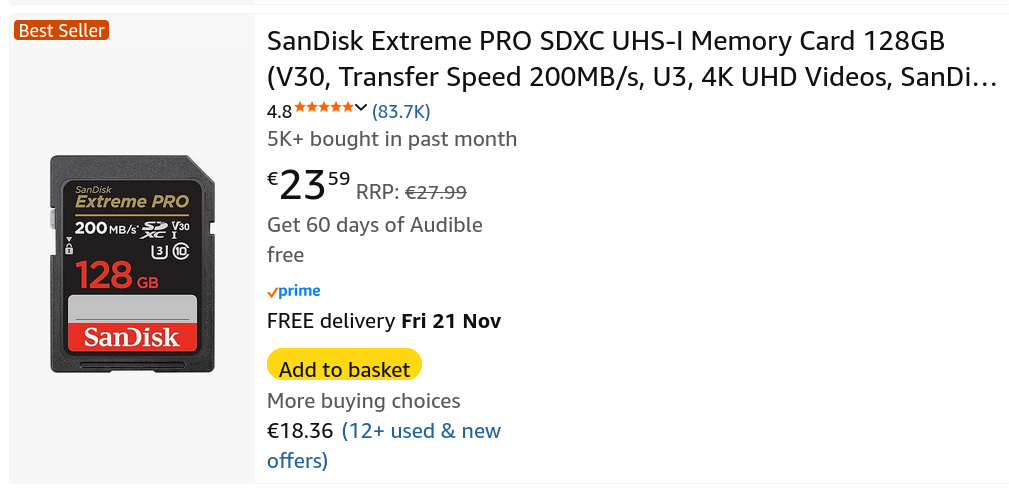Viewport: 1009px width, 488px height.
Task: Open the 12+ used & new offers link
Action: point(420,432)
